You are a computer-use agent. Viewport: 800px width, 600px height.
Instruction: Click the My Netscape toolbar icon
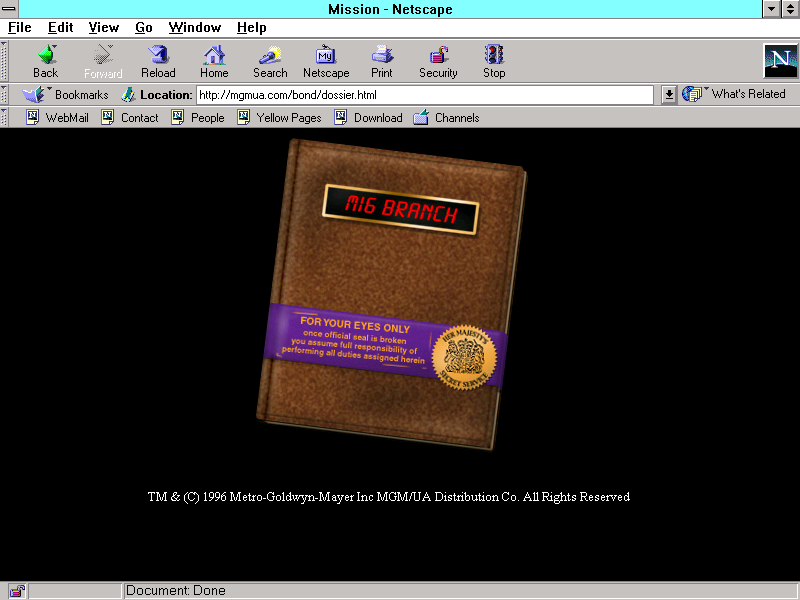326,55
